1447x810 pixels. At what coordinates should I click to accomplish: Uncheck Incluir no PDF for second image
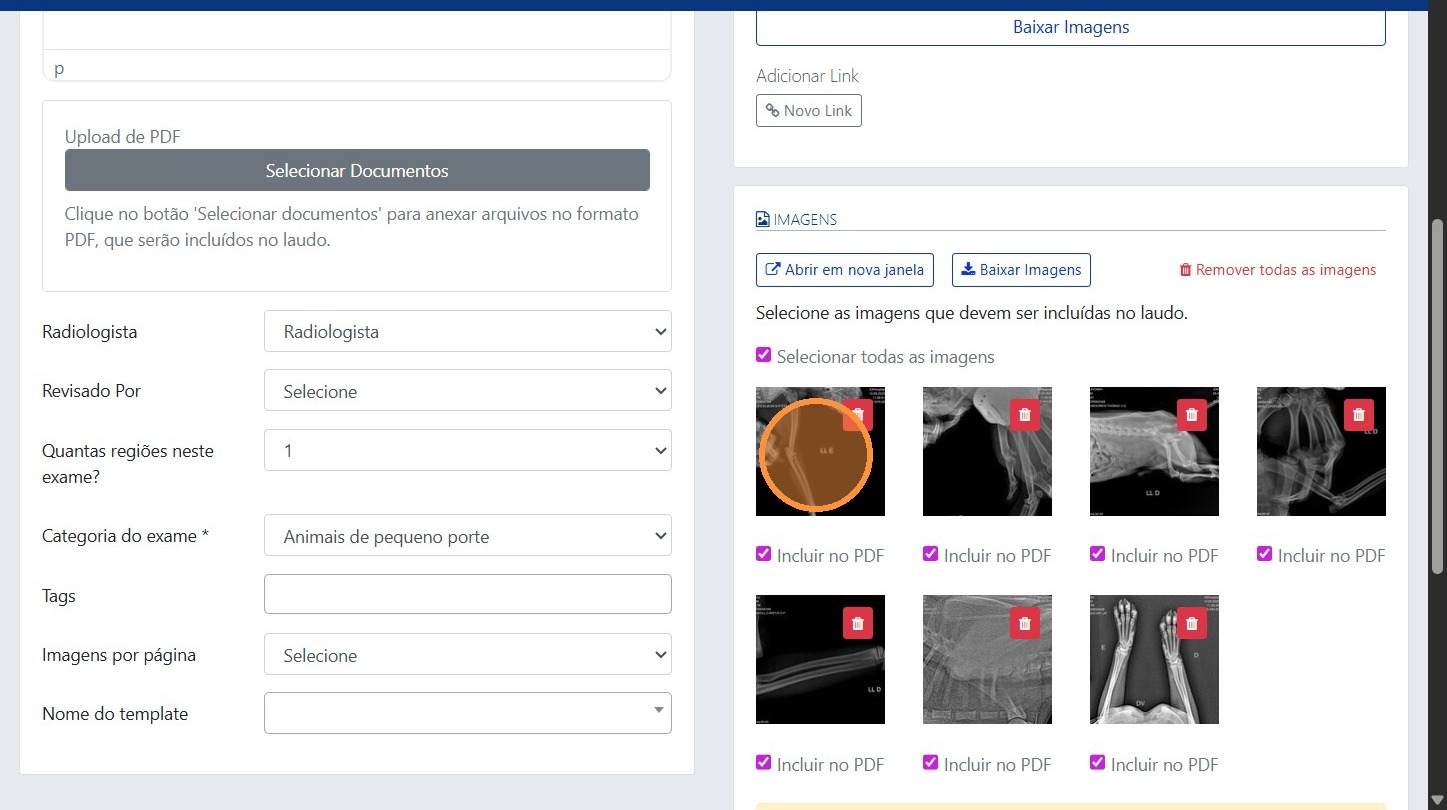coord(931,554)
